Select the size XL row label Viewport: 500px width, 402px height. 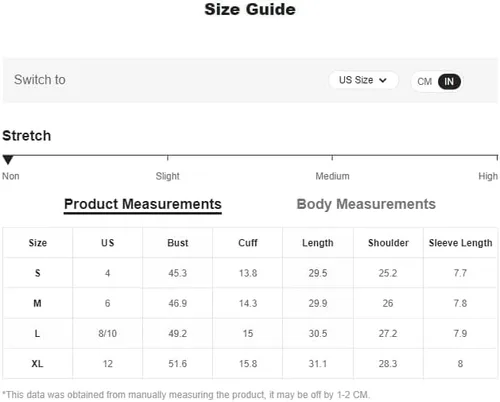37,364
